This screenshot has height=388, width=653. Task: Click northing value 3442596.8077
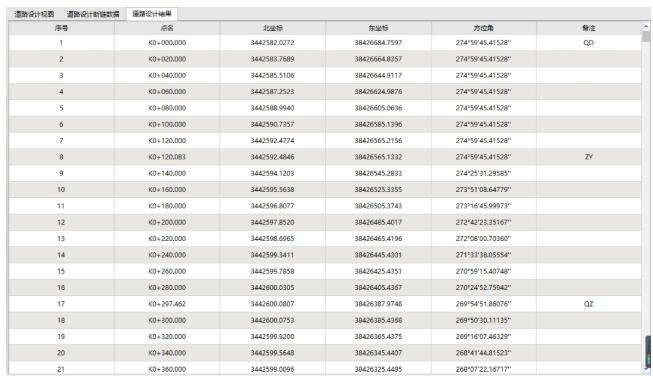272,206
